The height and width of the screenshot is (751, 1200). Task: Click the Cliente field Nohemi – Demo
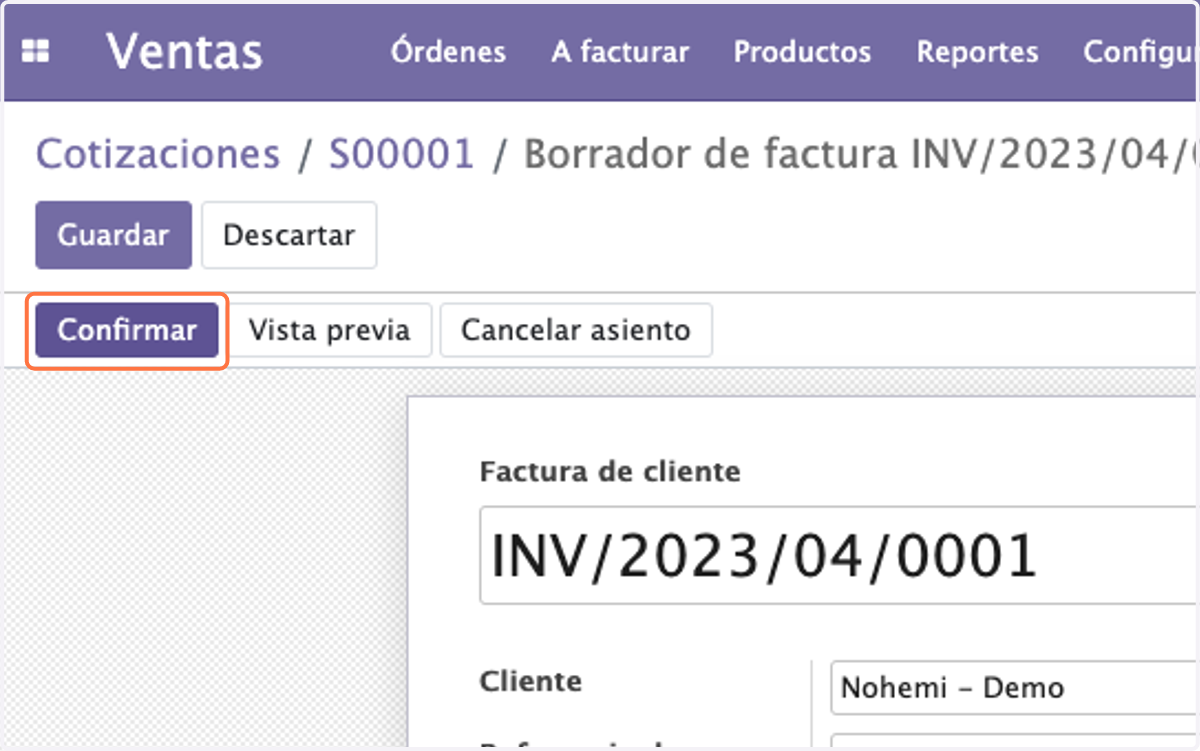click(x=1014, y=688)
